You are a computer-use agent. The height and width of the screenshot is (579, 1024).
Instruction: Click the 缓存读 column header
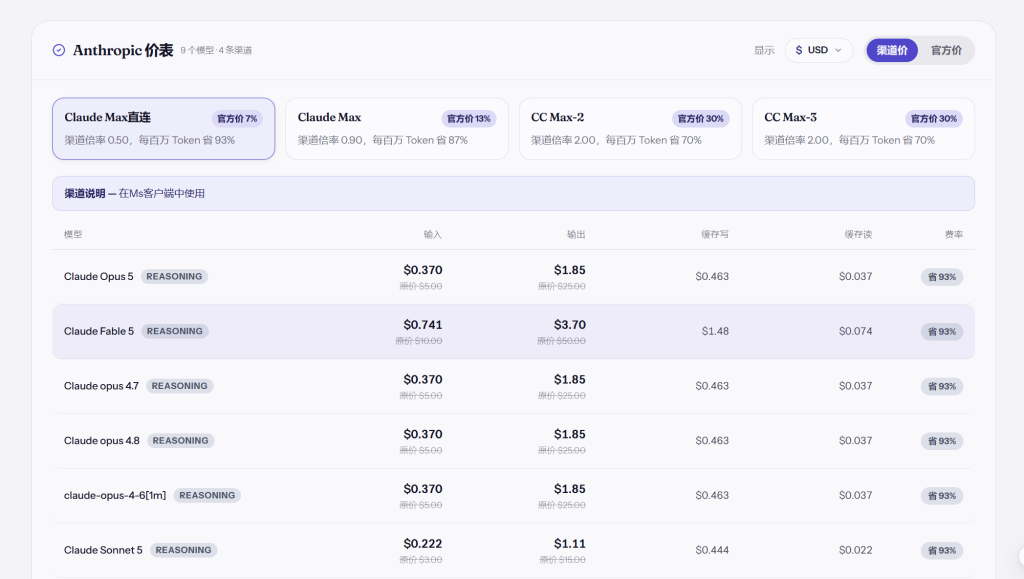[858, 234]
